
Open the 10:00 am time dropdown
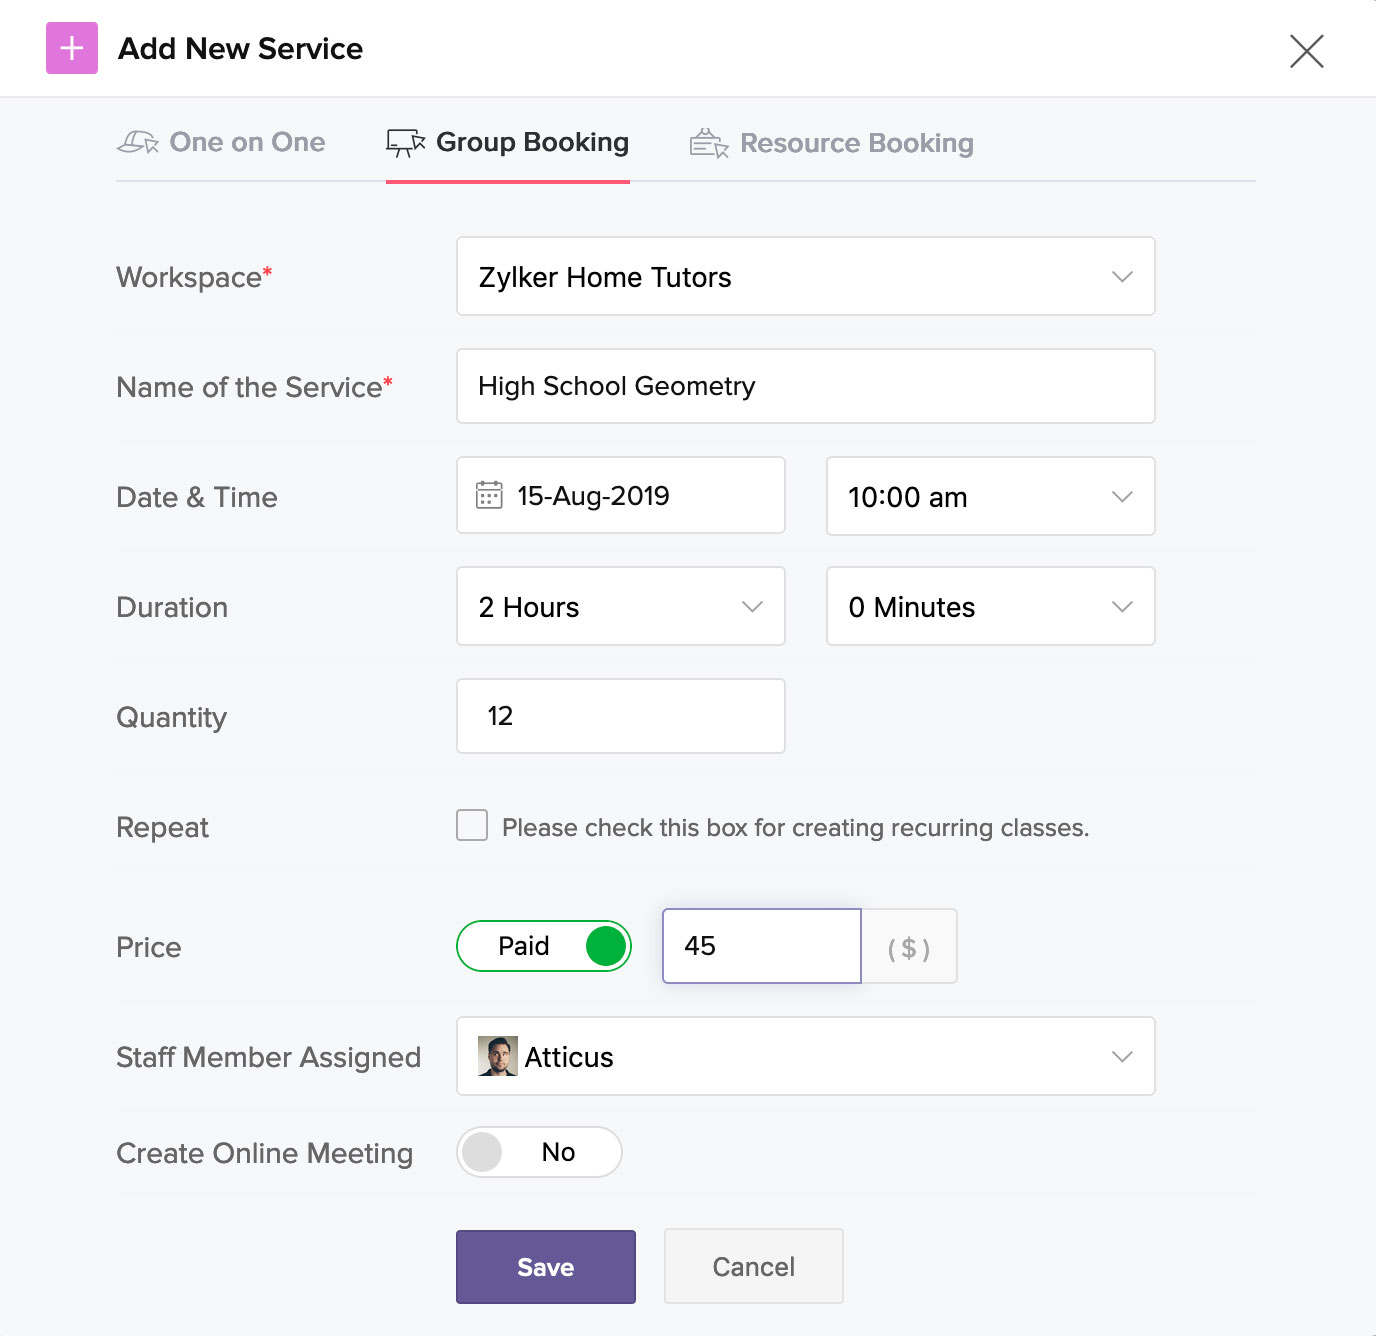click(991, 496)
